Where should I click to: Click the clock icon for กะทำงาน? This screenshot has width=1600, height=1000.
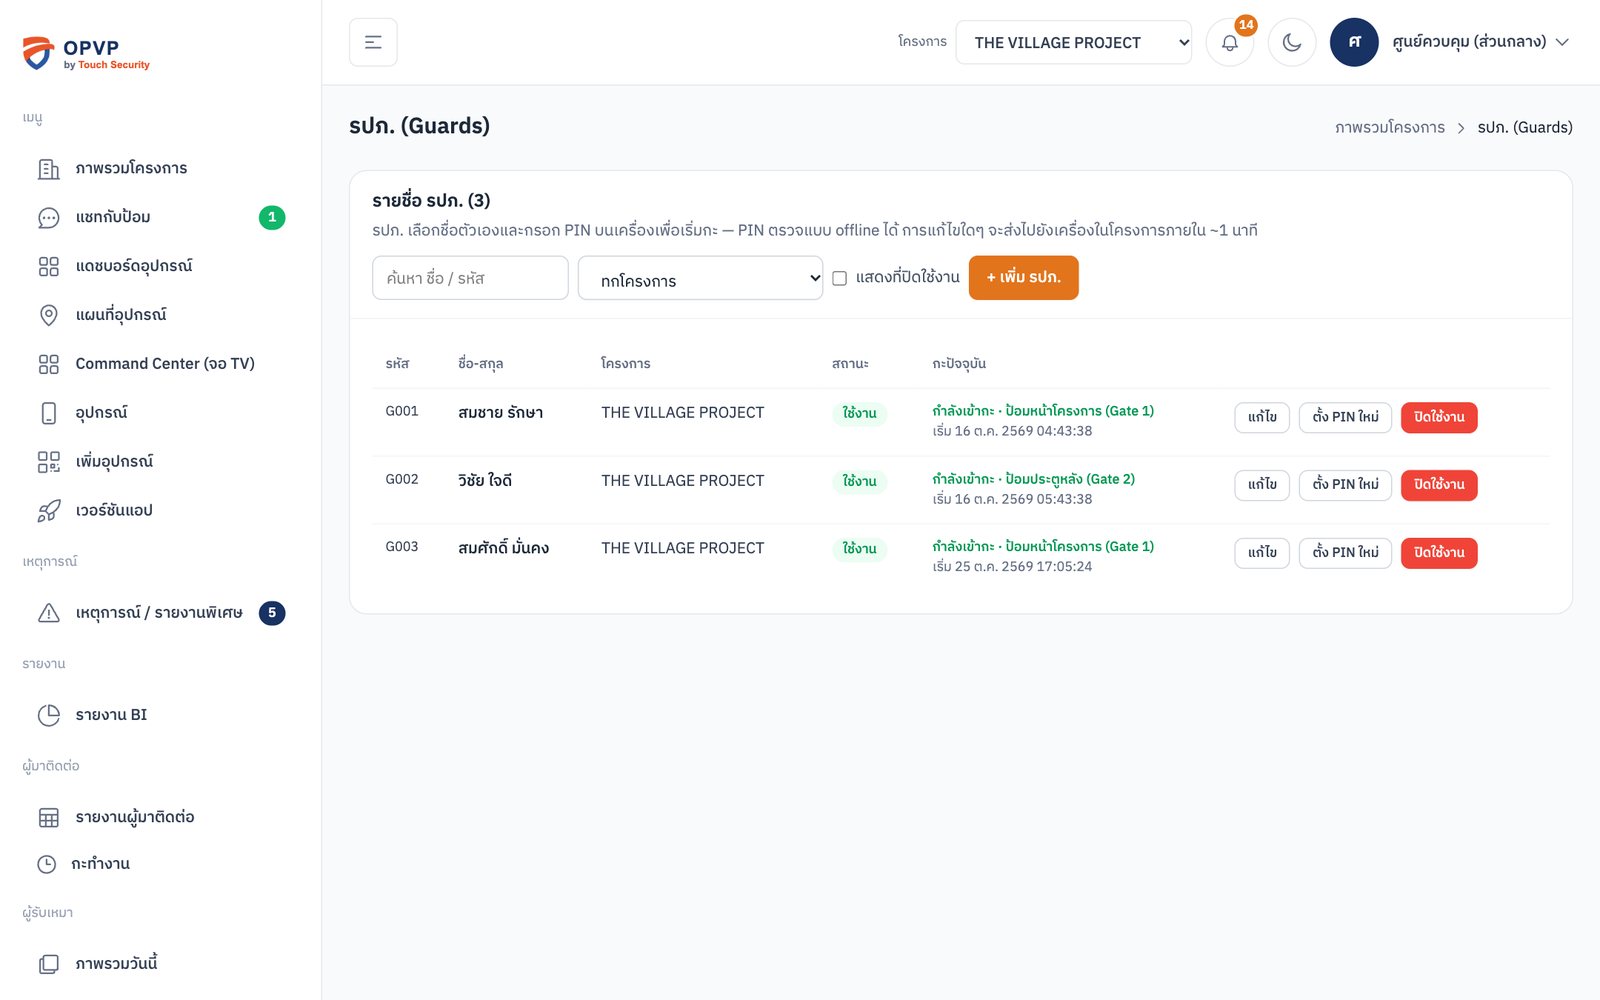pyautogui.click(x=47, y=864)
